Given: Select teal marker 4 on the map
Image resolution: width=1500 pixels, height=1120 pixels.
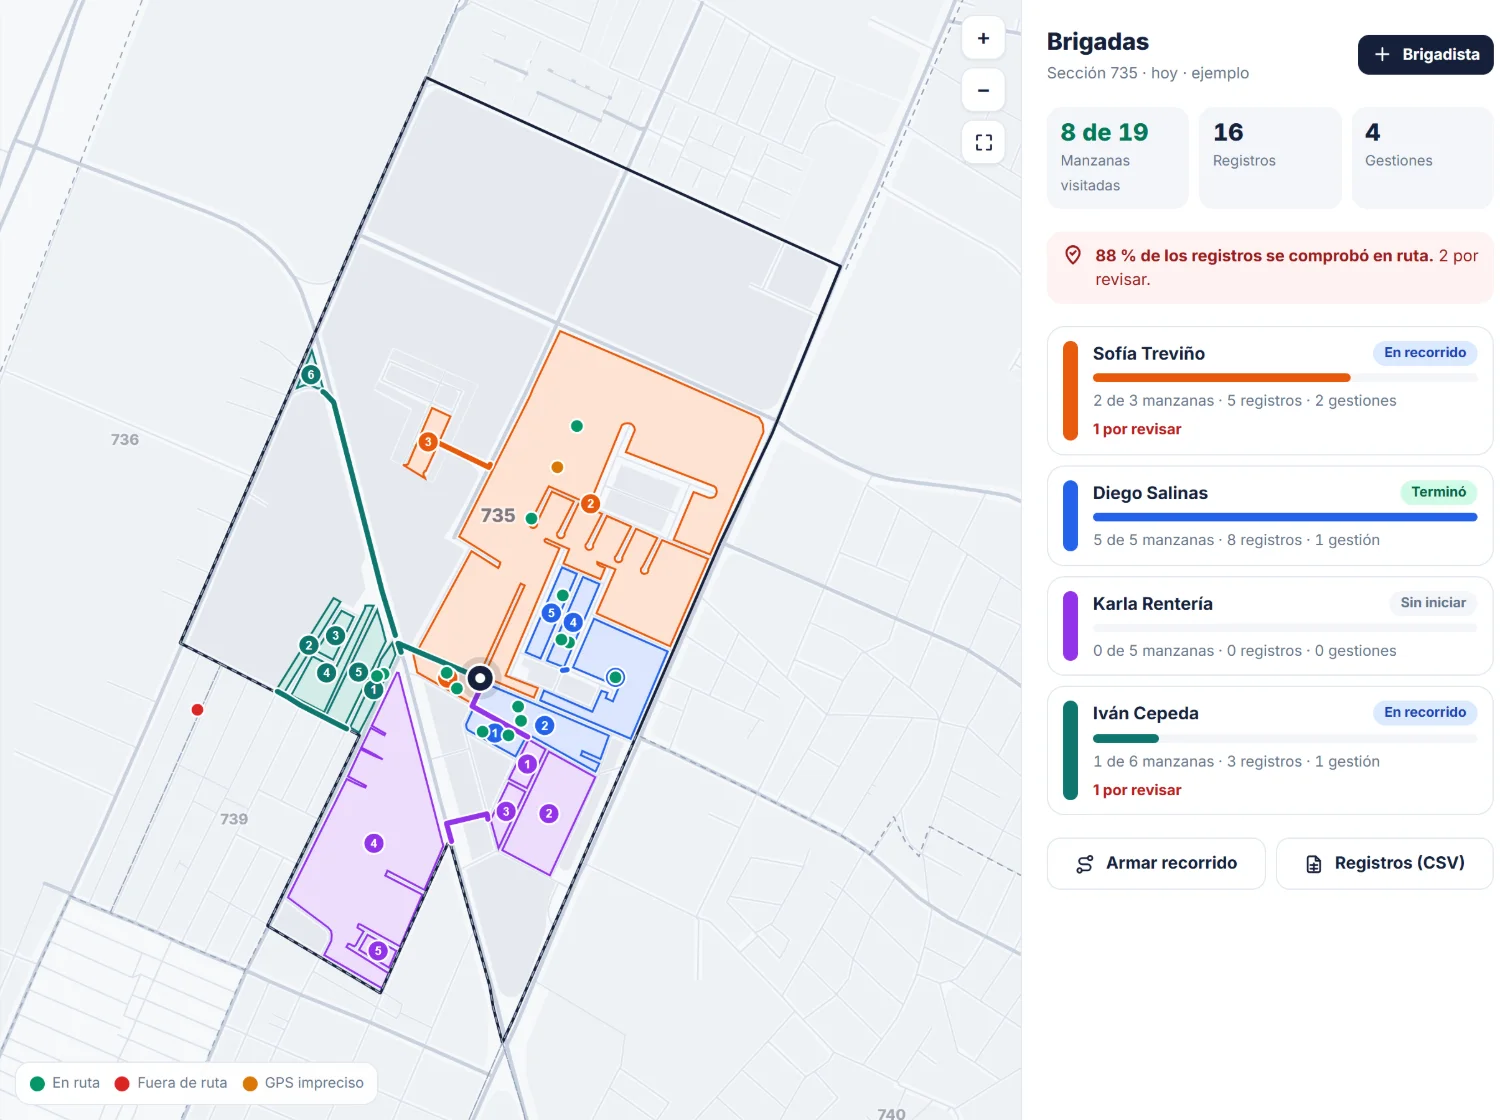Looking at the screenshot, I should (326, 673).
